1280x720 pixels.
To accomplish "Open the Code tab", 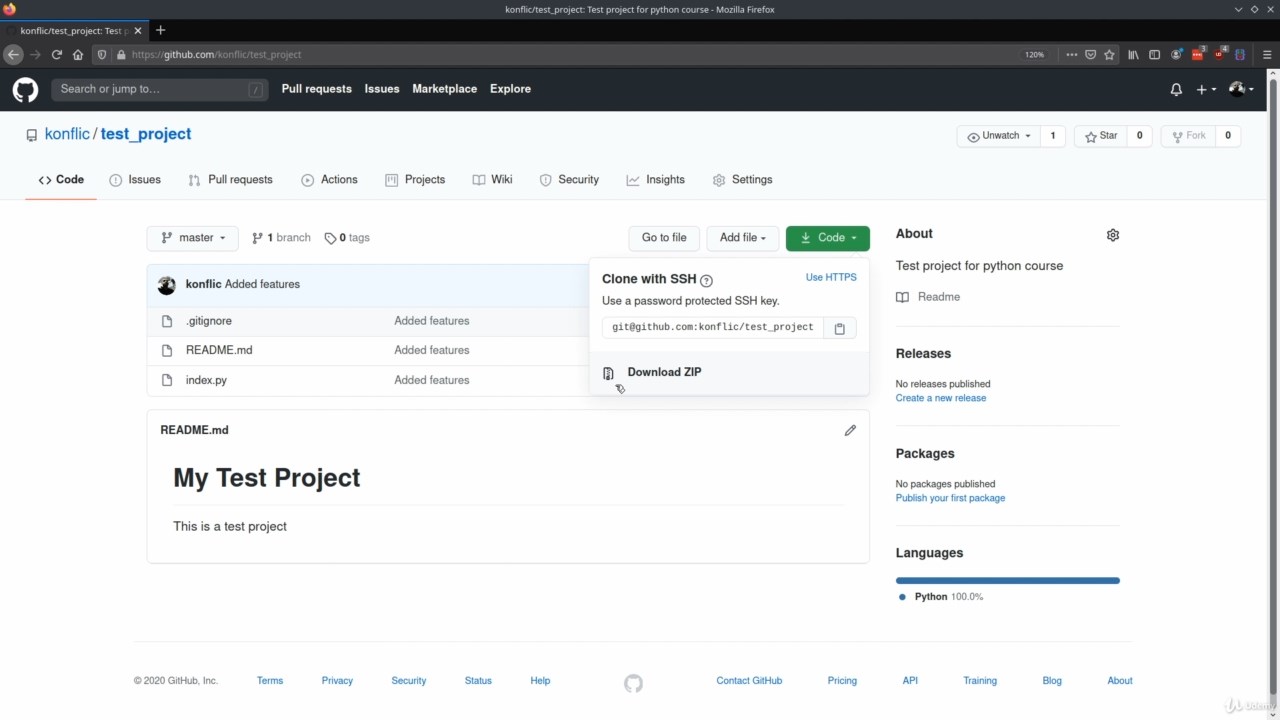I will click(x=61, y=180).
